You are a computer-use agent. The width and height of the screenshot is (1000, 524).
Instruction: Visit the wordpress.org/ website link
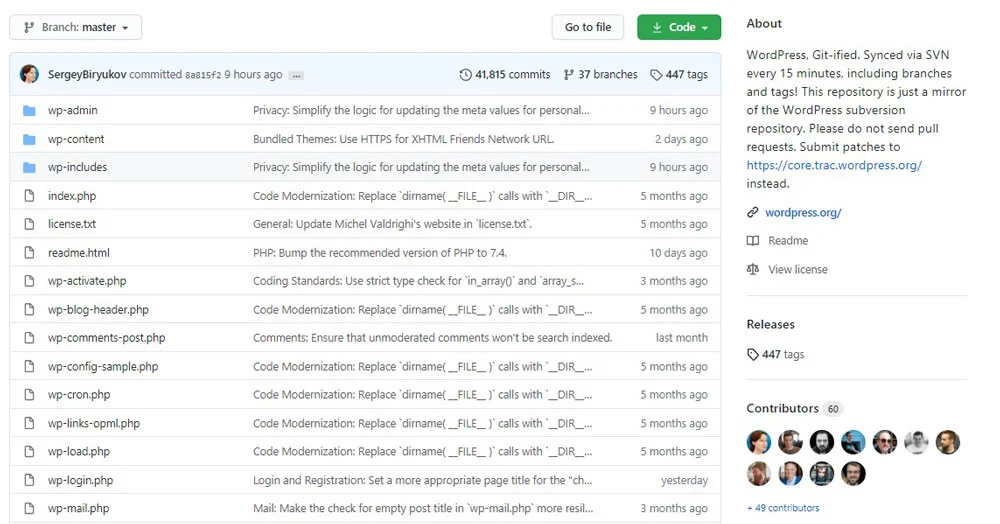tap(803, 212)
